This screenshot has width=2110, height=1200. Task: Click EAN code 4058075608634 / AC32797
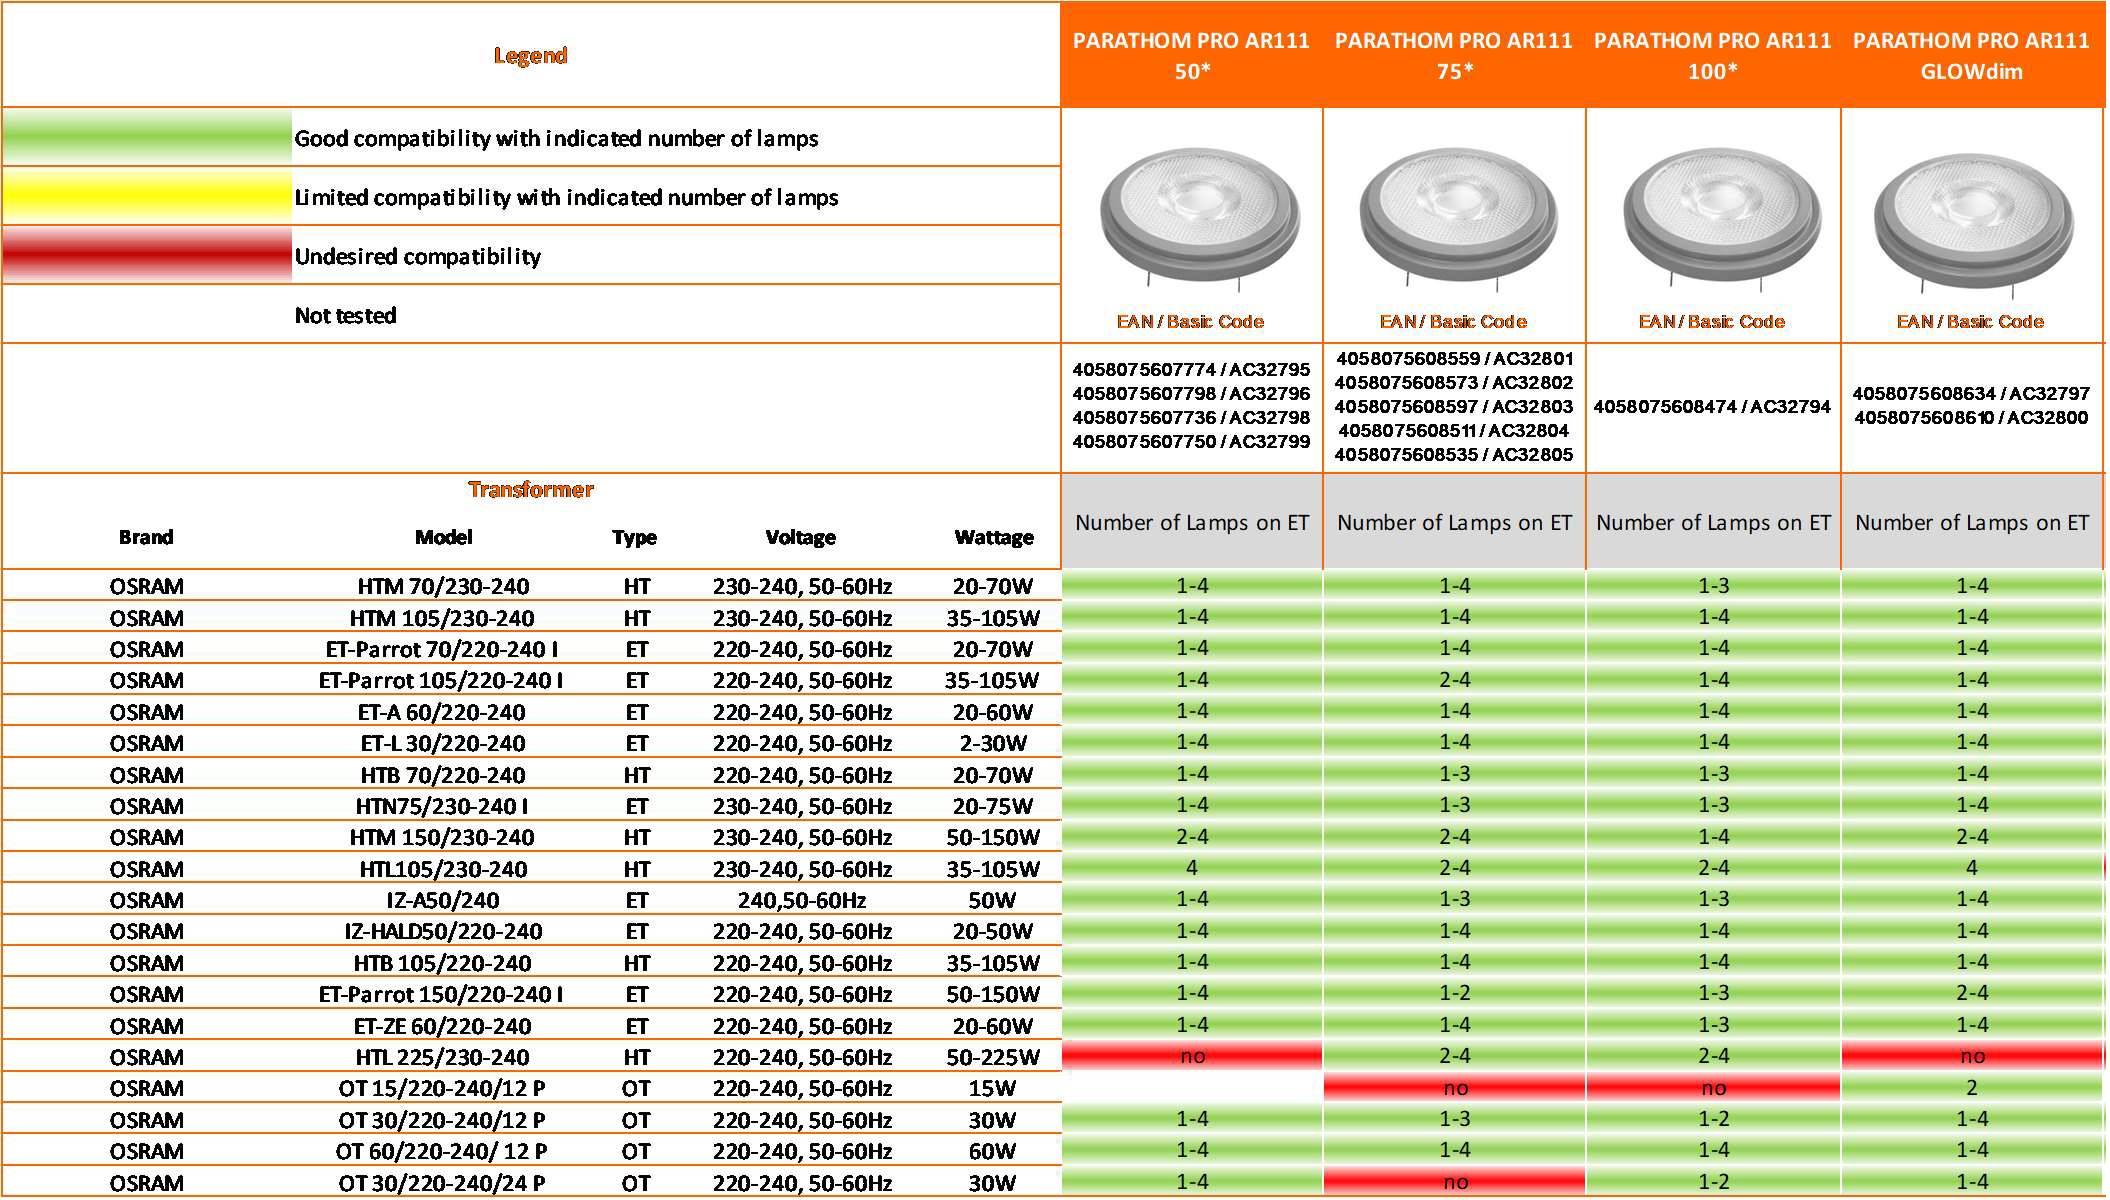tap(1971, 393)
